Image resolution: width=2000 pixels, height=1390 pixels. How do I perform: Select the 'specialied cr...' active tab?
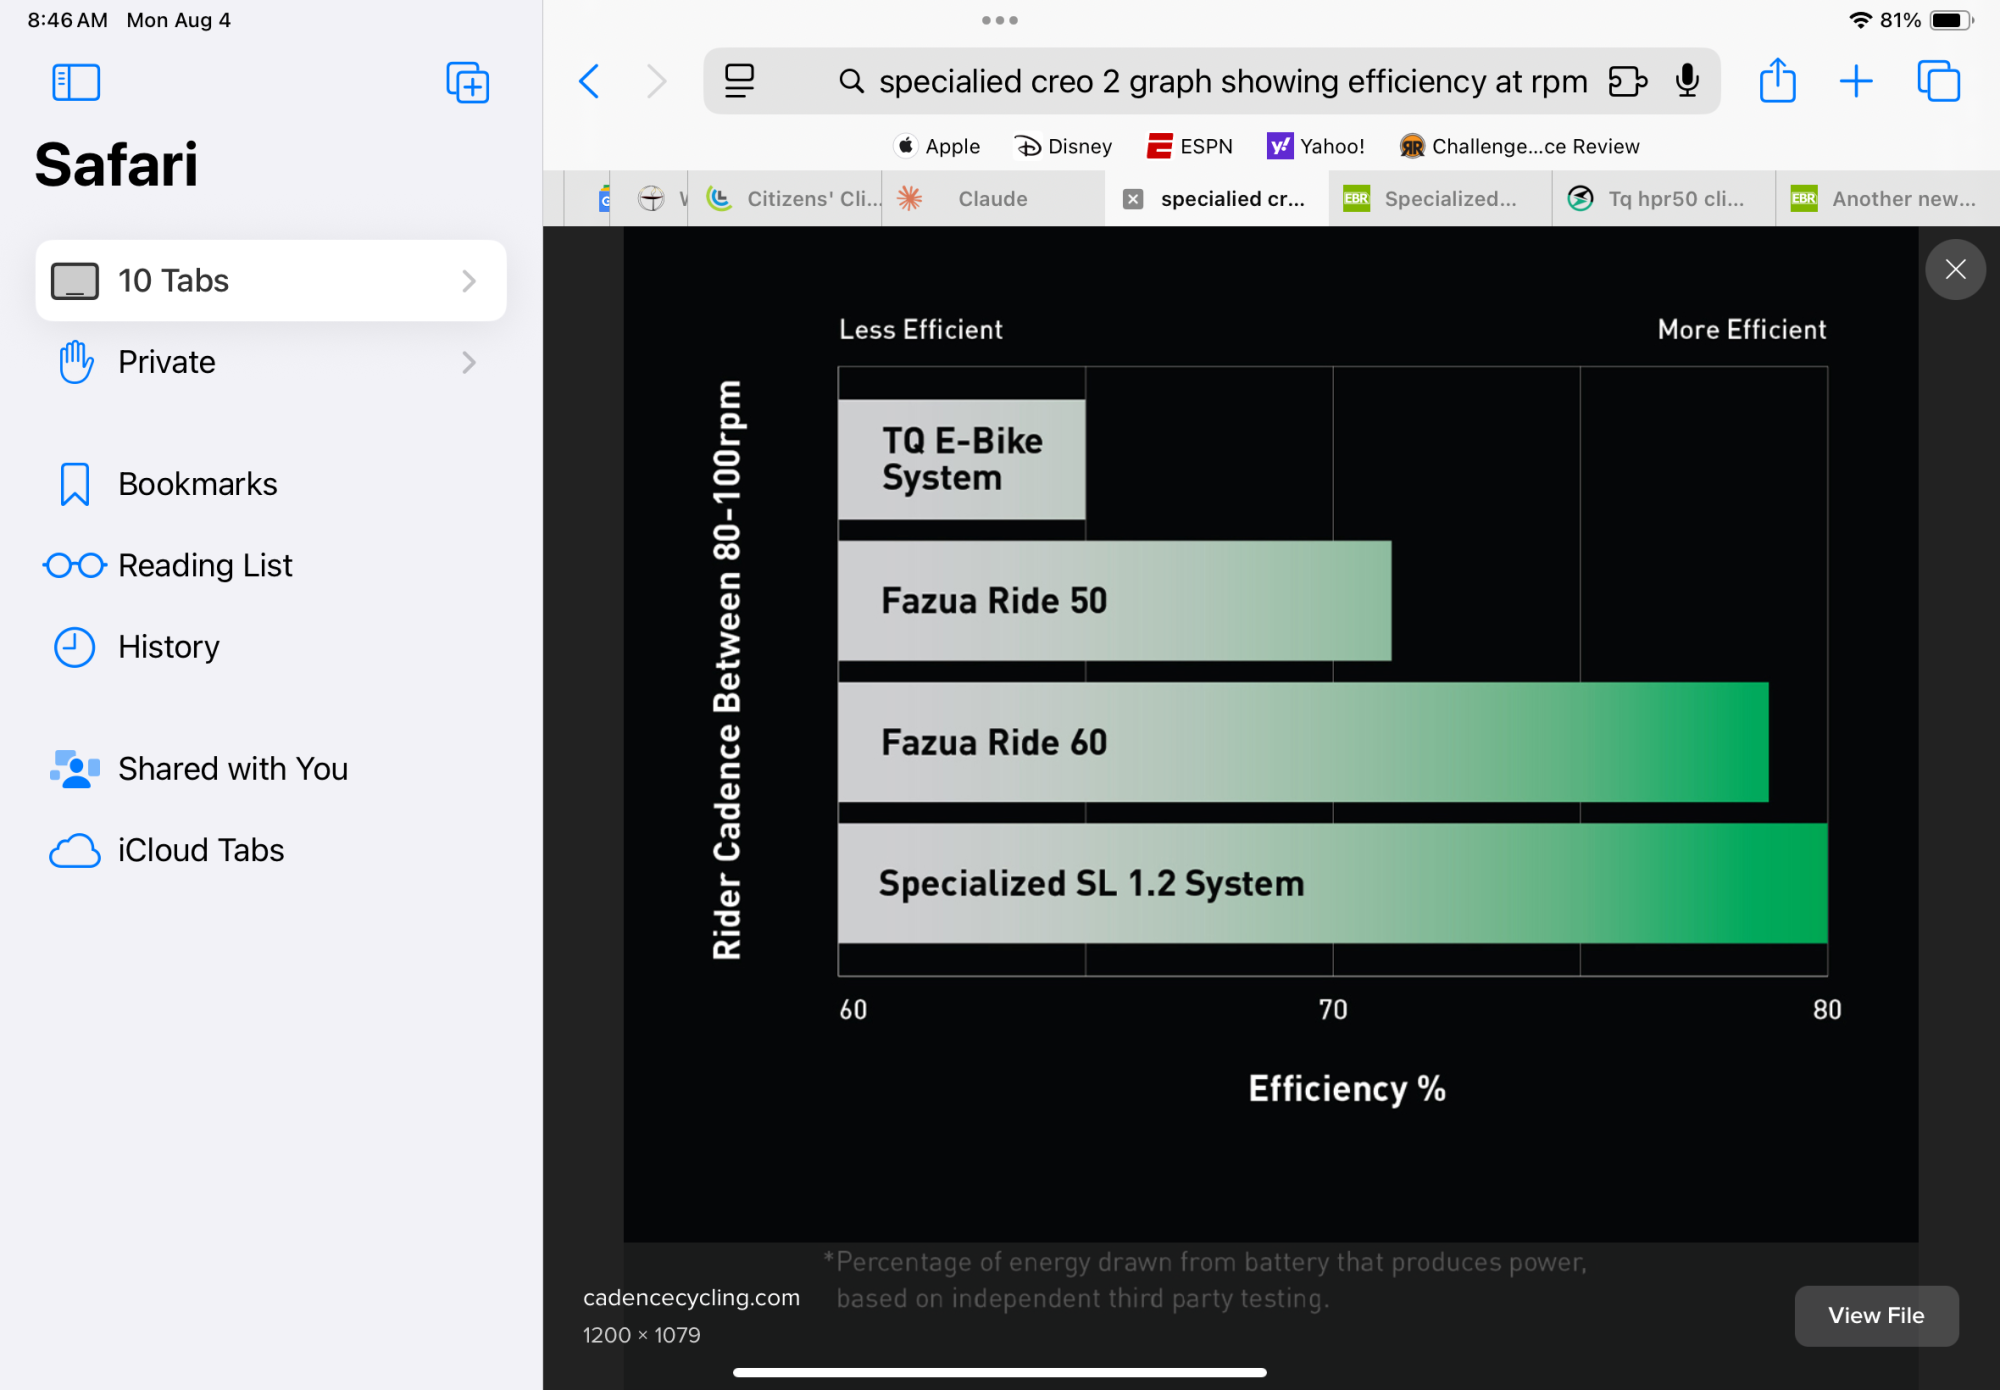point(1217,199)
